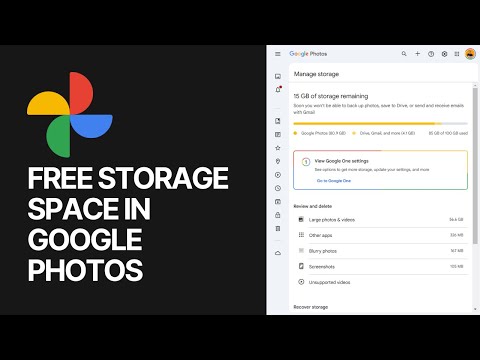Image resolution: width=480 pixels, height=360 pixels.
Task: Open the Archive sidebar icon
Action: click(278, 202)
